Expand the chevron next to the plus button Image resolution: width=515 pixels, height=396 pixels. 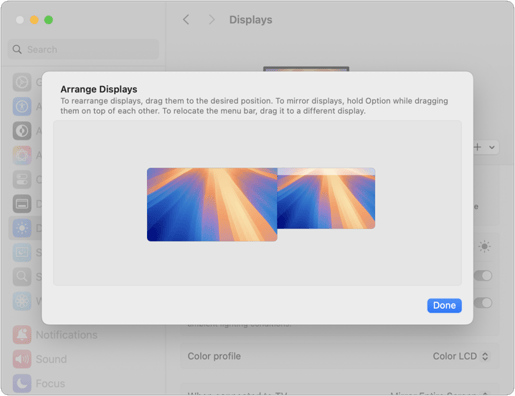tap(492, 147)
